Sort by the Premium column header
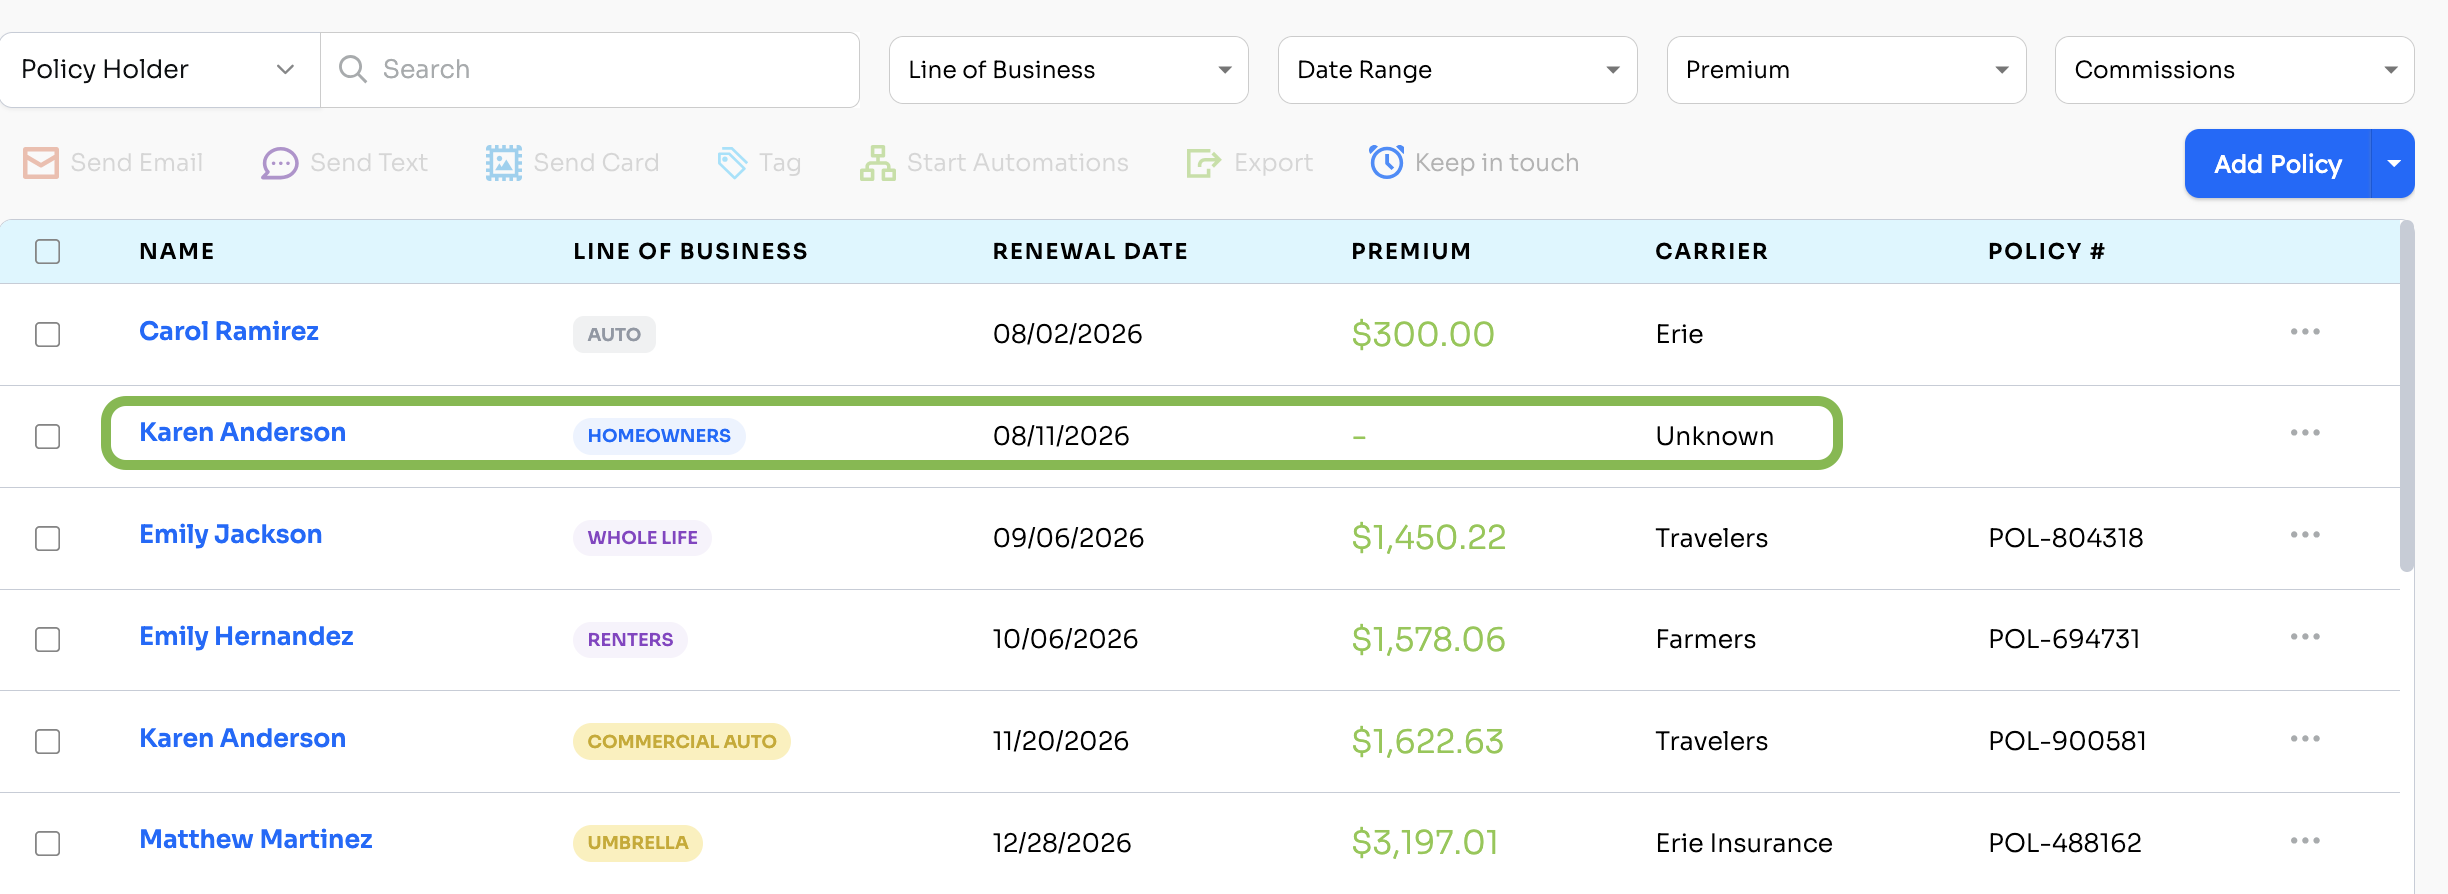Image resolution: width=2448 pixels, height=894 pixels. coord(1411,252)
